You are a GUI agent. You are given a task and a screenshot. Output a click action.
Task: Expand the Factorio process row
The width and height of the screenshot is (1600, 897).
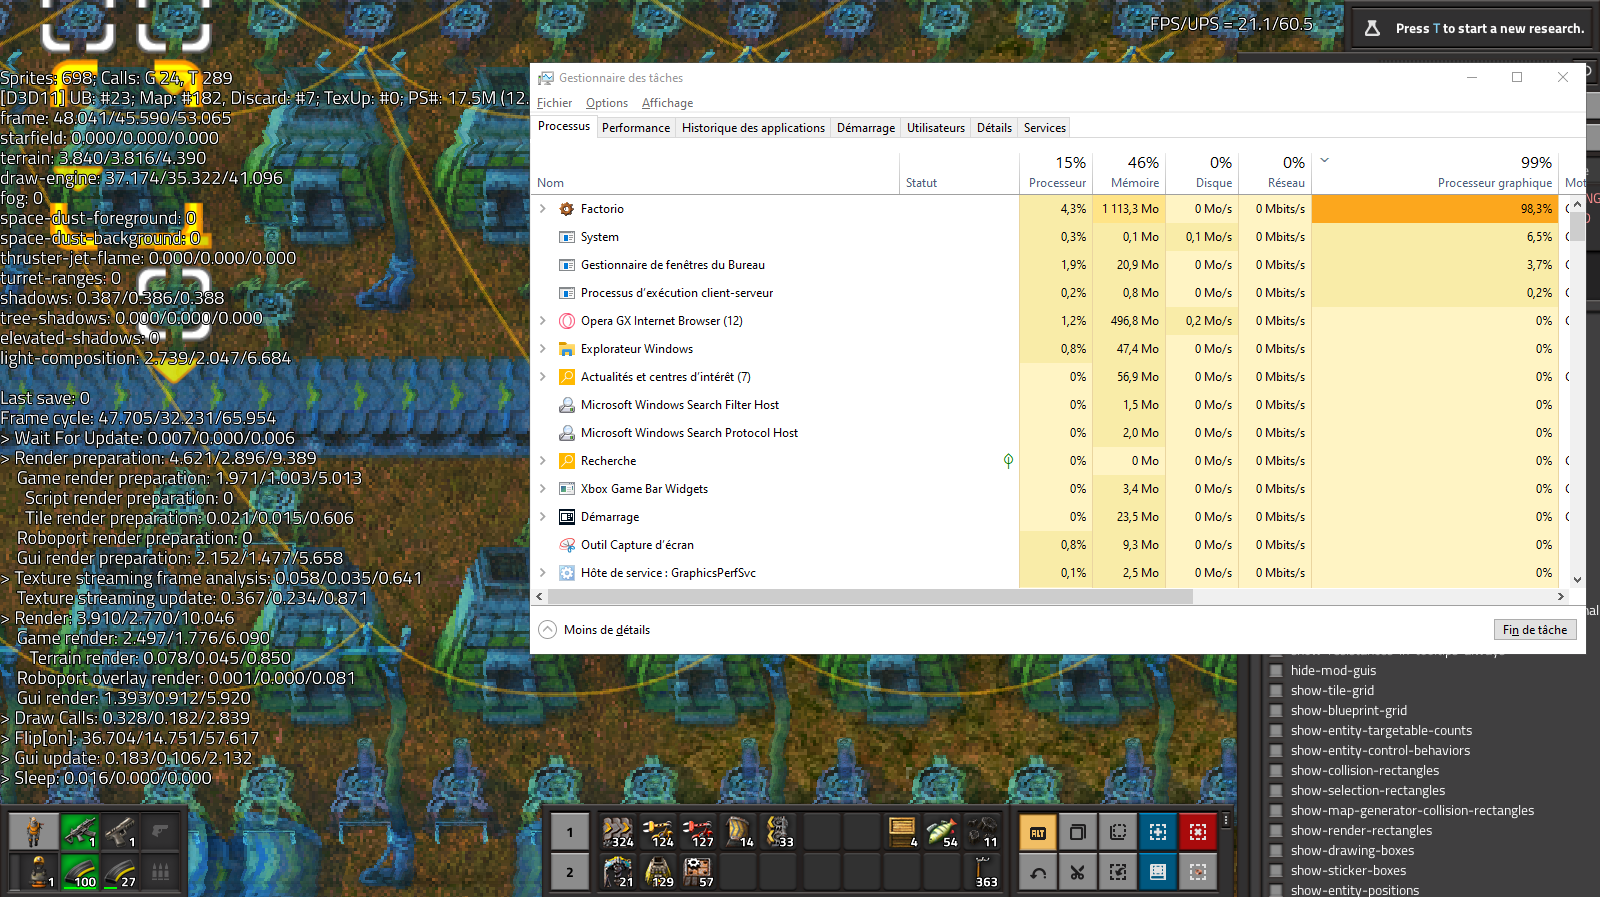point(543,209)
